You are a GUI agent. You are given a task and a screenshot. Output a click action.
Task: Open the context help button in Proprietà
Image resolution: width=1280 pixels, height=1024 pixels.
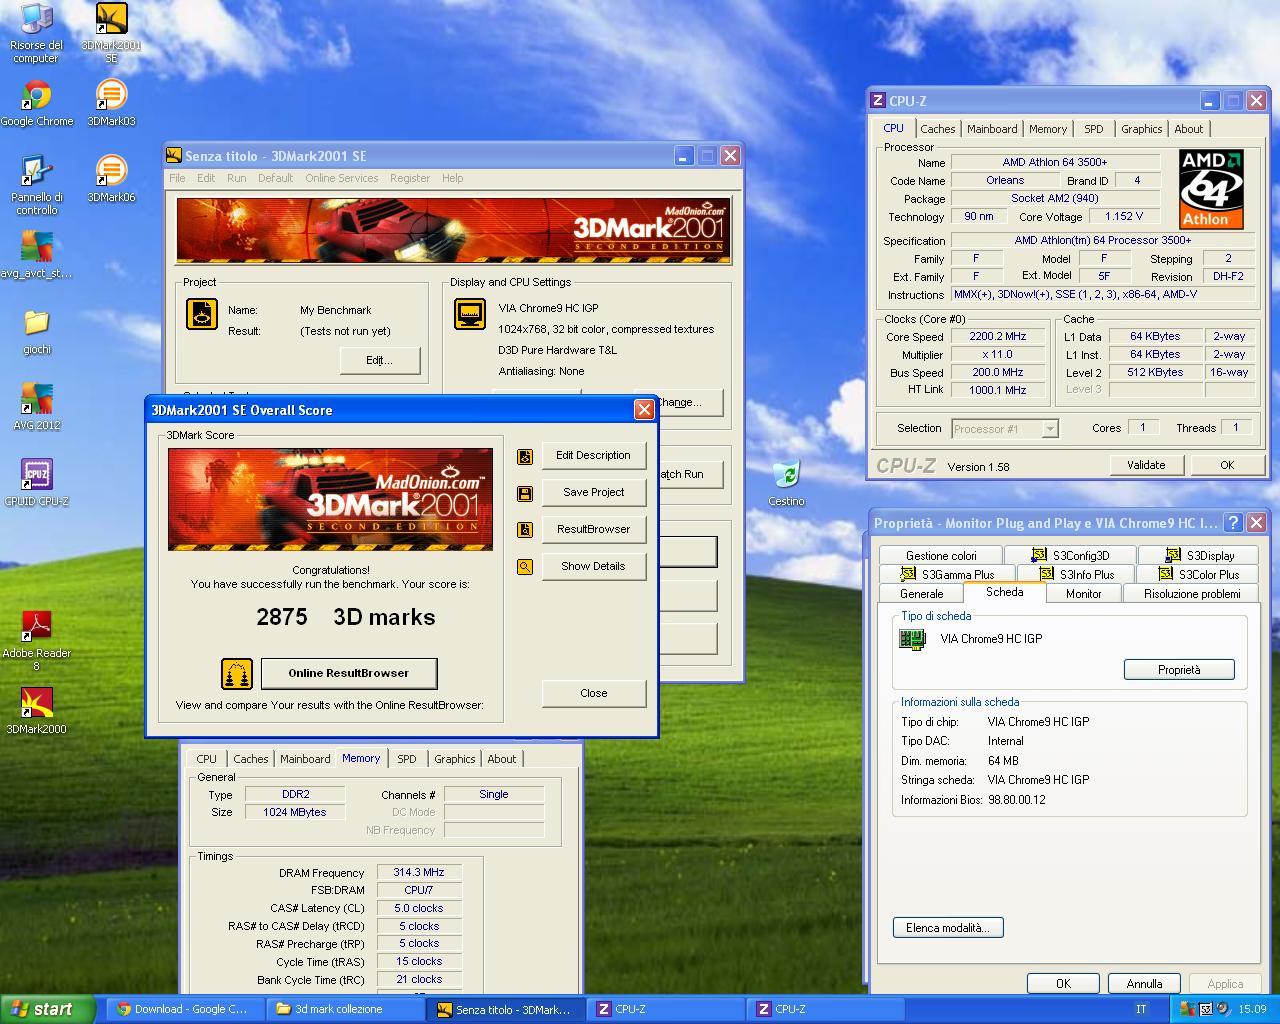coord(1233,523)
